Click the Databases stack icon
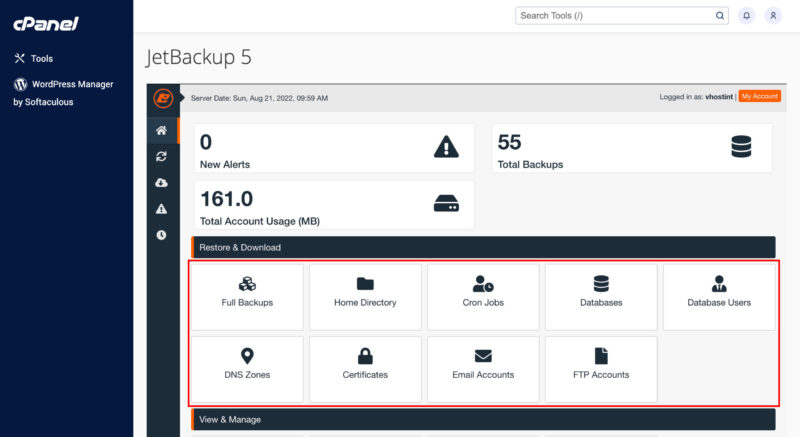 tap(601, 284)
